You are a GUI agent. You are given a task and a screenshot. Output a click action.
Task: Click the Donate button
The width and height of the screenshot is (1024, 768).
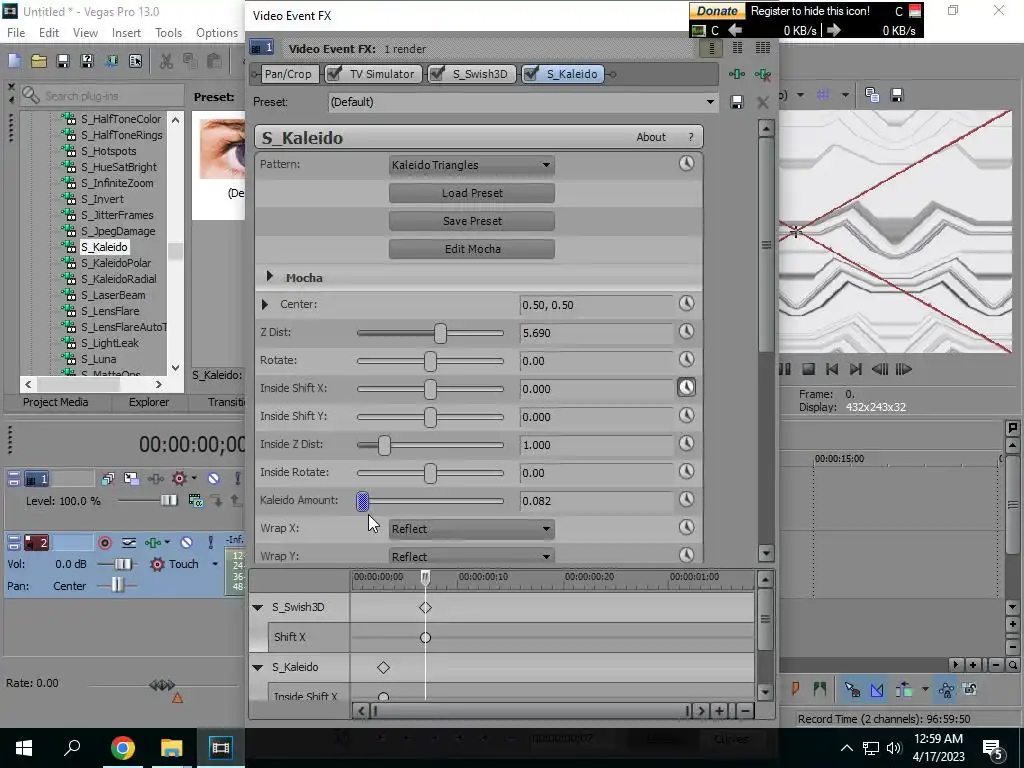click(x=717, y=11)
